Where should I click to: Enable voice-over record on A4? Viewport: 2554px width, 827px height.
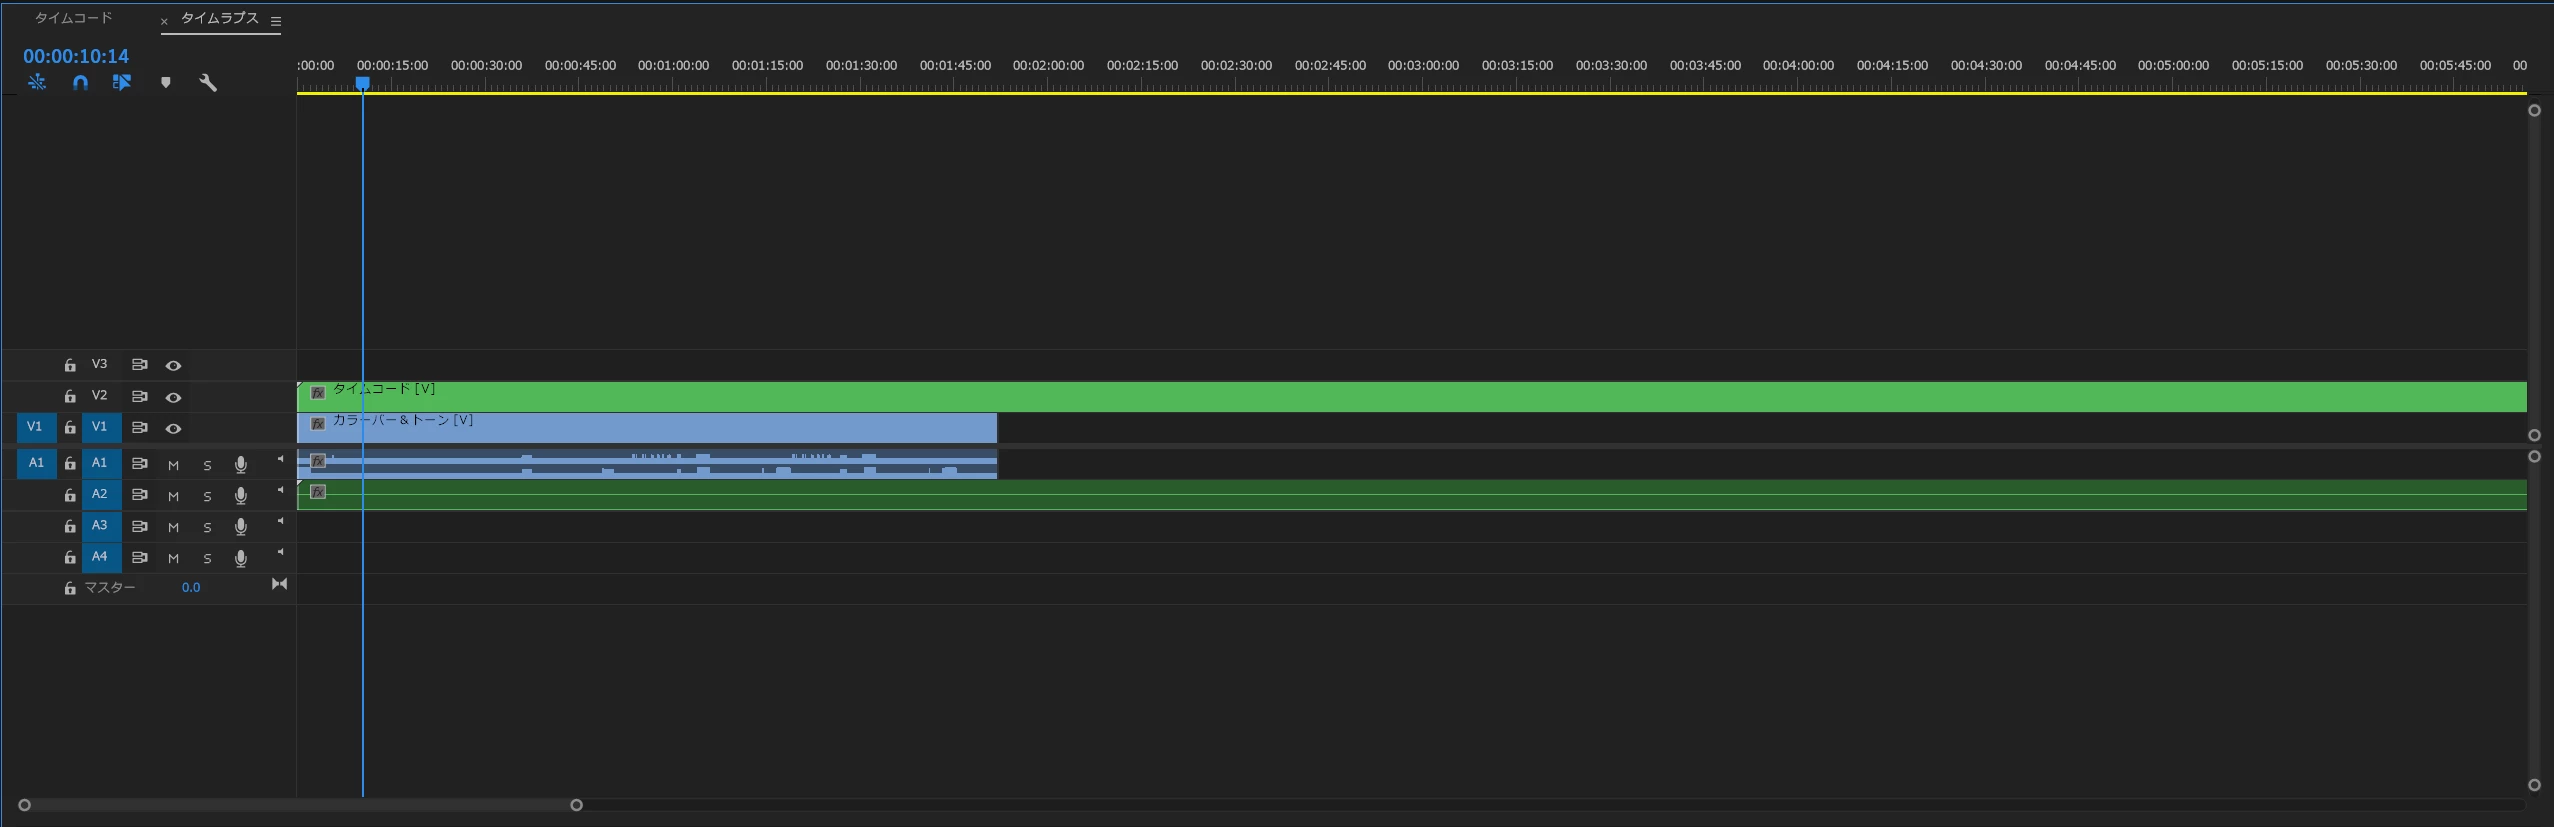tap(240, 558)
